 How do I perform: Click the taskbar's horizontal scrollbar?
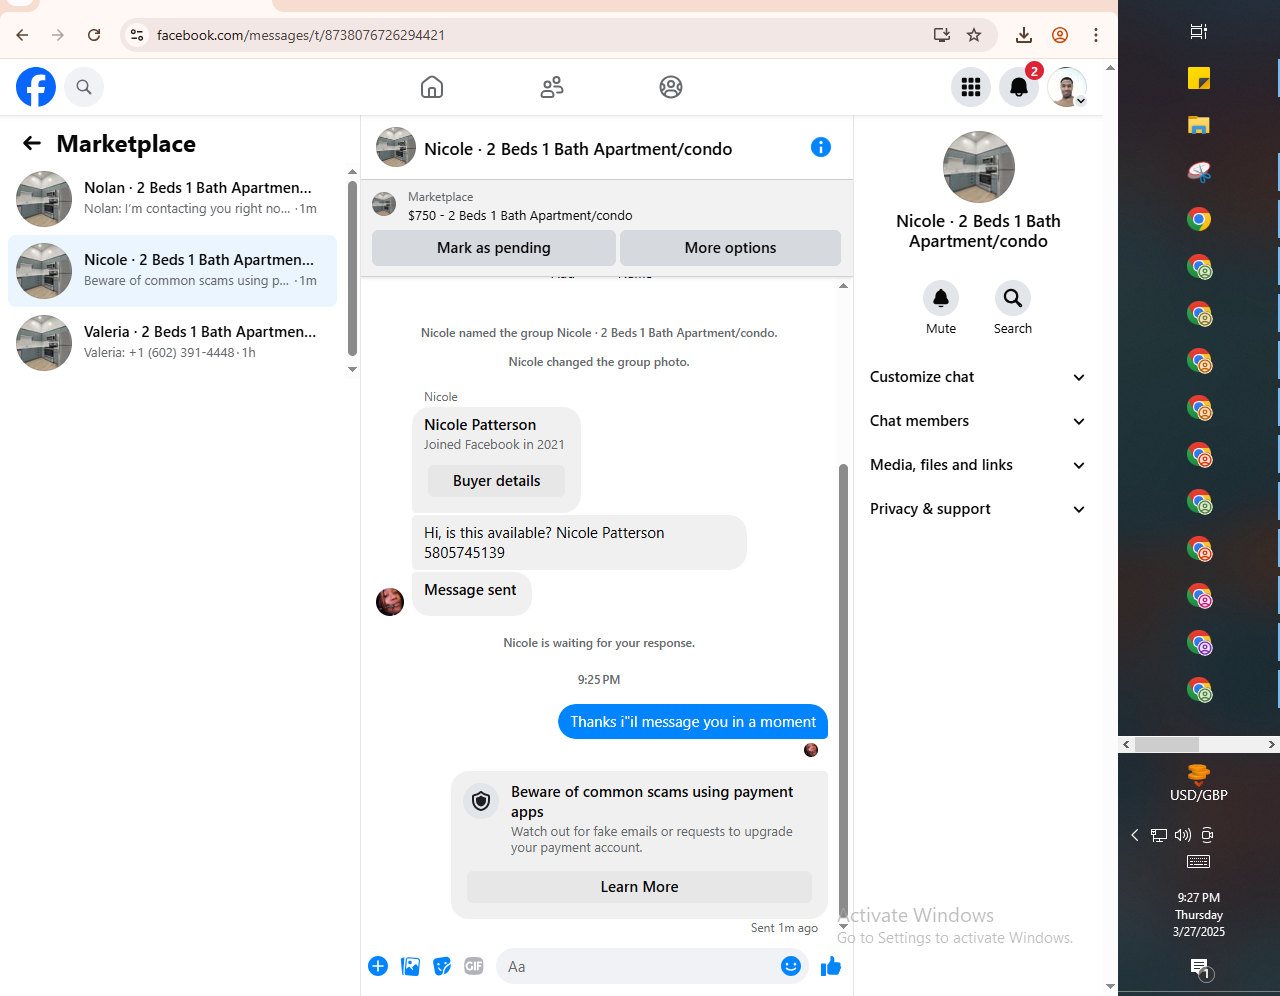[x=1167, y=744]
